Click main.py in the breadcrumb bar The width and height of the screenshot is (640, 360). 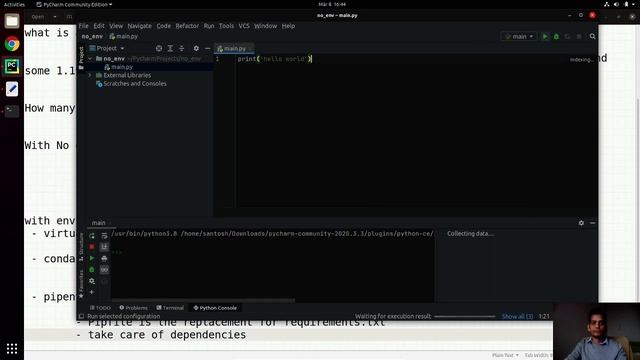(124, 36)
